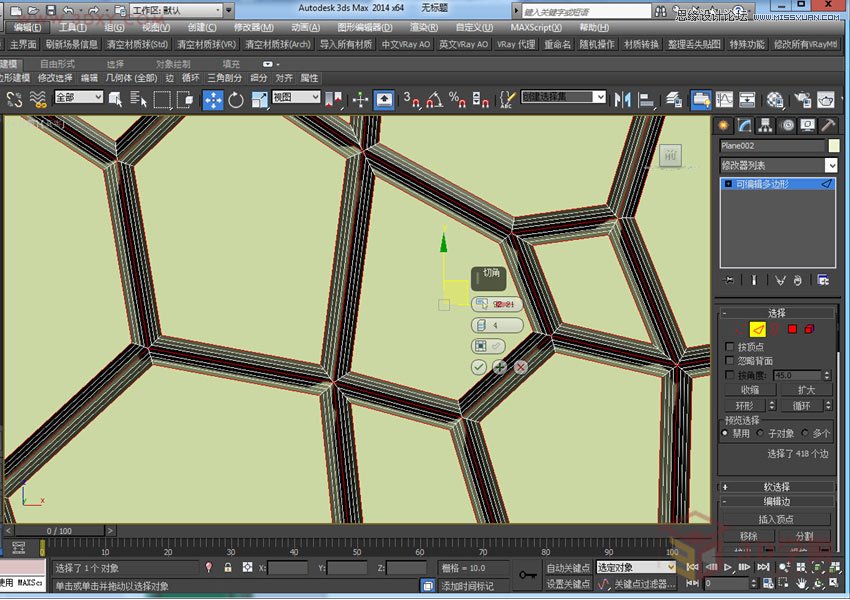Open the MAXScript(X) menu
Viewport: 850px width, 600px height.
536,27
